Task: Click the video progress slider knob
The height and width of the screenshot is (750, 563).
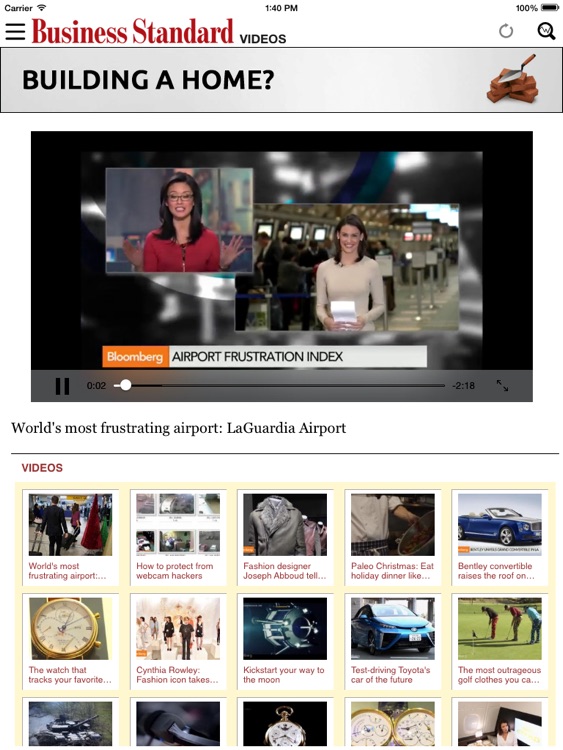Action: pos(125,385)
